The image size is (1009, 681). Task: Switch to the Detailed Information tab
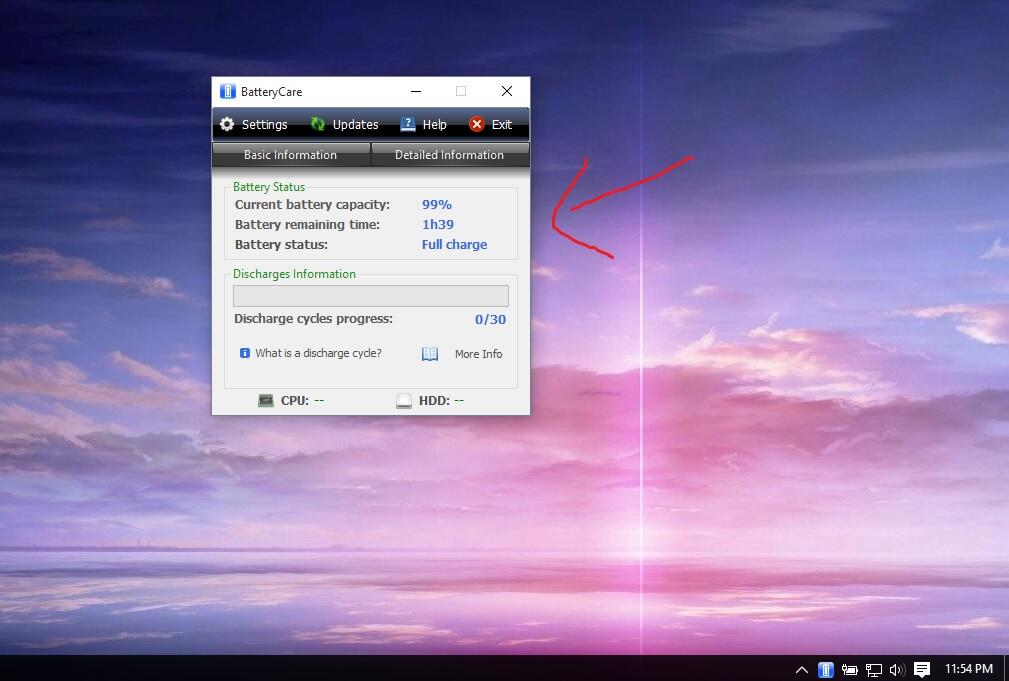450,154
